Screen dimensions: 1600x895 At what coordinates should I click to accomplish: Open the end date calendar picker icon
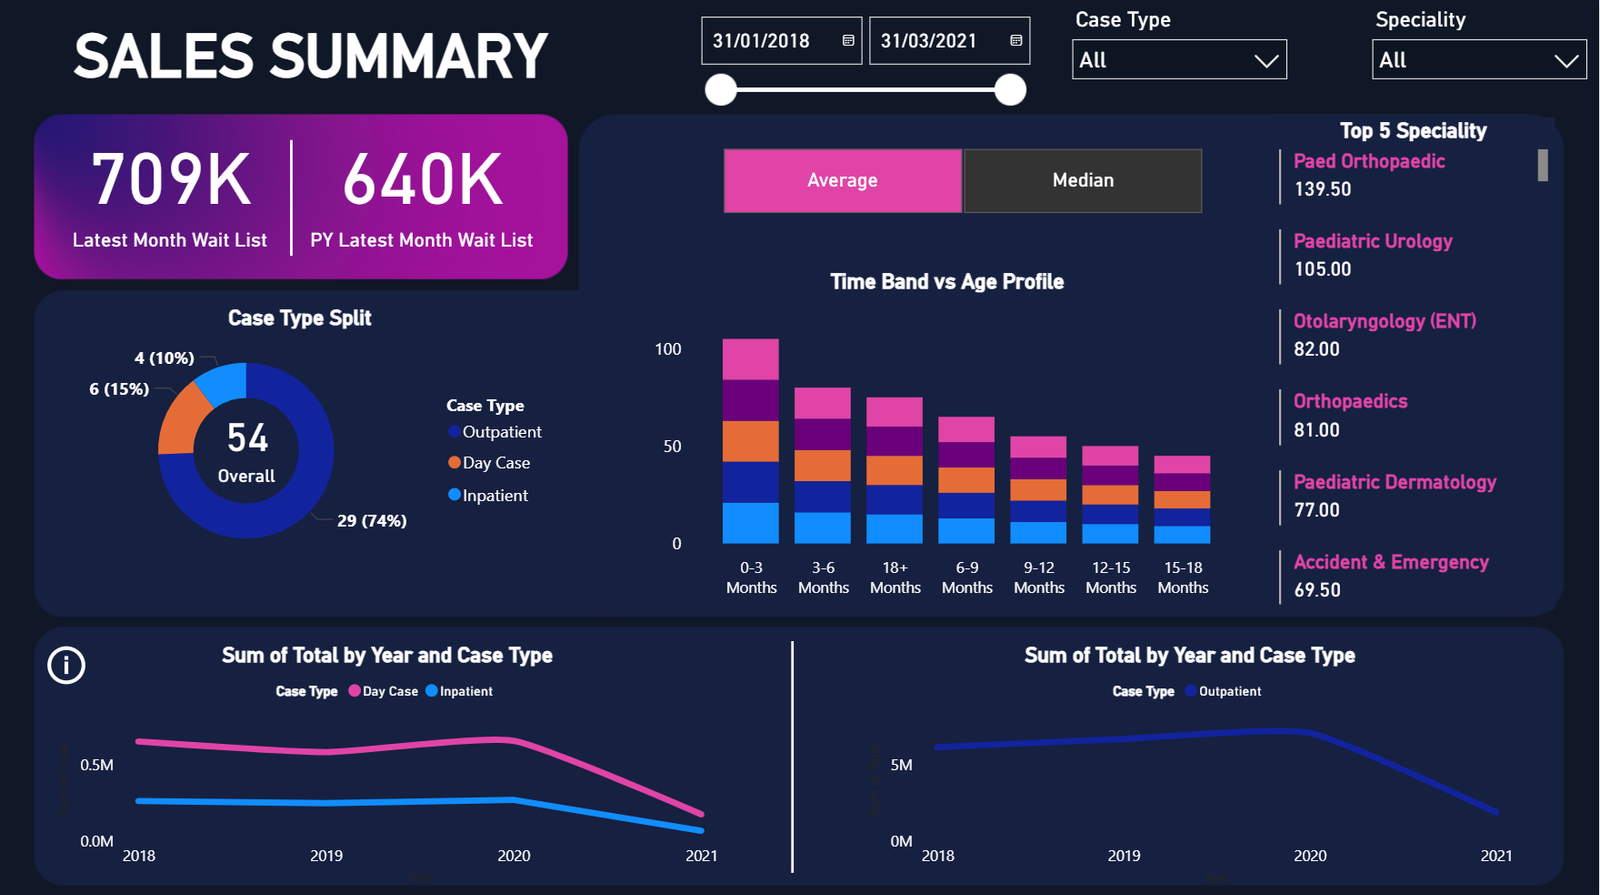(x=1016, y=41)
